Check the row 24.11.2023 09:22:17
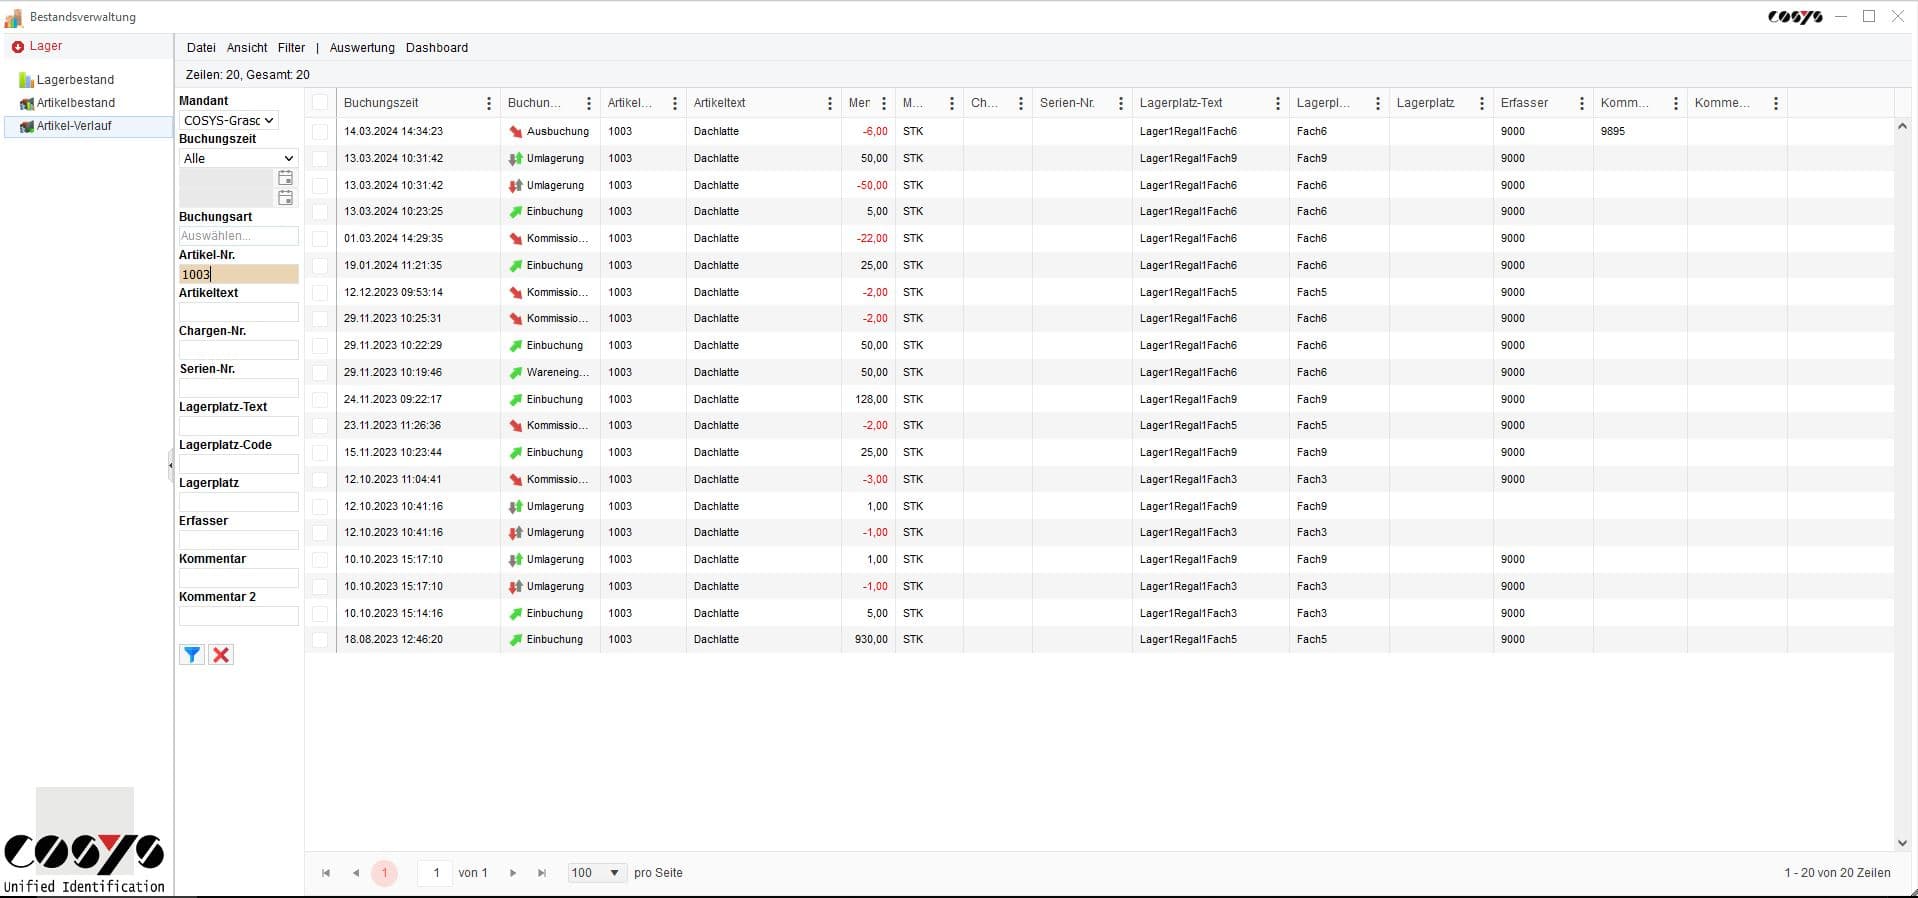The width and height of the screenshot is (1918, 898). [x=320, y=399]
